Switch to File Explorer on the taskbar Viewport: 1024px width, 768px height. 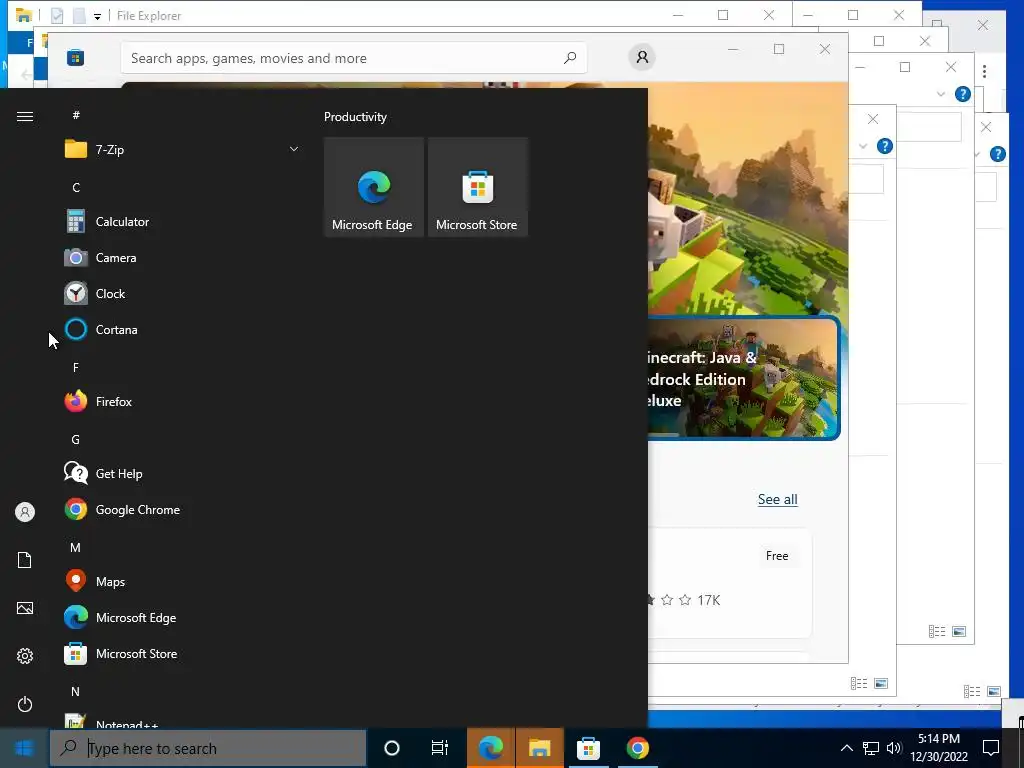tap(539, 748)
